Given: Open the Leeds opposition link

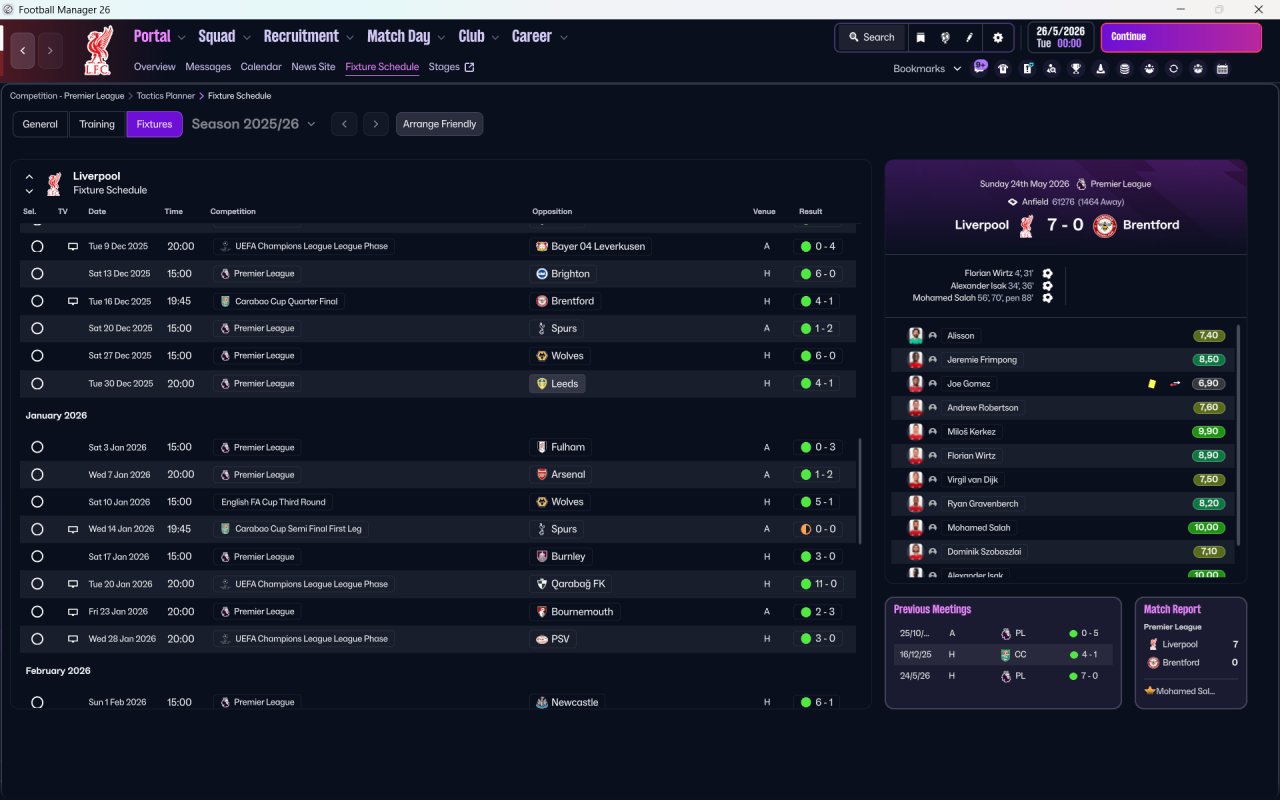Looking at the screenshot, I should [557, 383].
